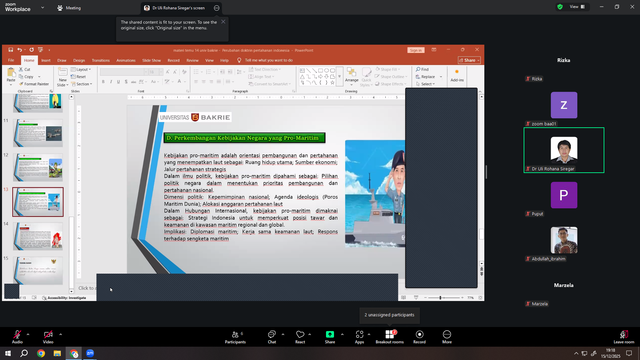Open the Insert ribbon tab

coord(46,60)
